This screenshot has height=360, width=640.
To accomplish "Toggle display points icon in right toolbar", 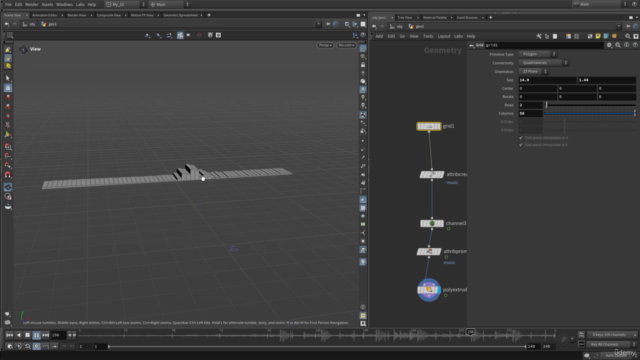I will point(363,141).
